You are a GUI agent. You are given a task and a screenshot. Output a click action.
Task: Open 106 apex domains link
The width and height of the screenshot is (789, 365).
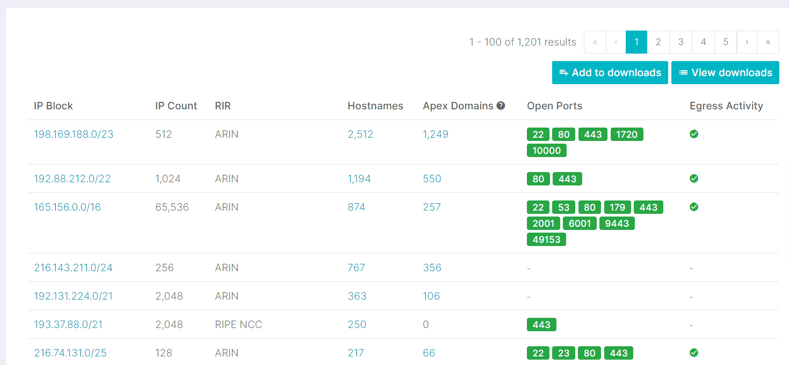coord(431,296)
